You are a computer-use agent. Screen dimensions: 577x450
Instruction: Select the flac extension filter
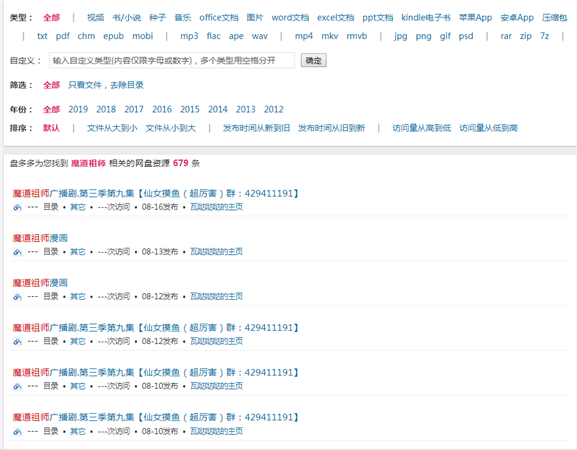pyautogui.click(x=213, y=36)
